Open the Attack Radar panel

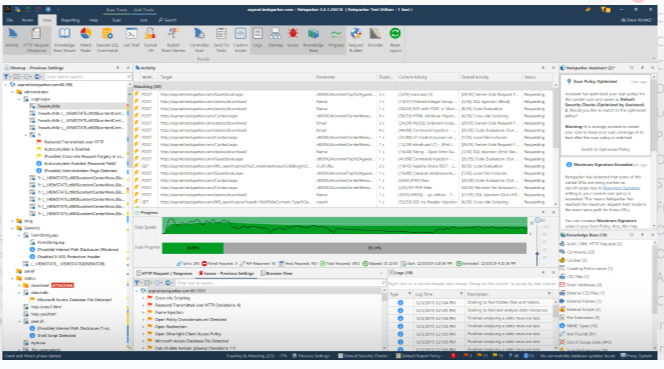point(86,40)
